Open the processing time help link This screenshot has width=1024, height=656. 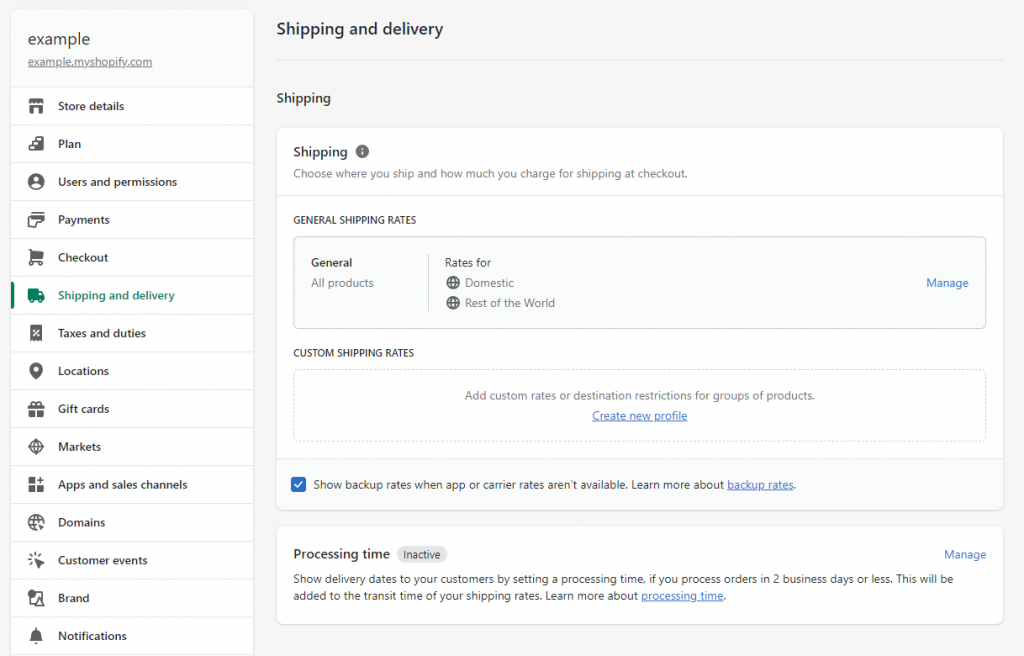[x=682, y=596]
